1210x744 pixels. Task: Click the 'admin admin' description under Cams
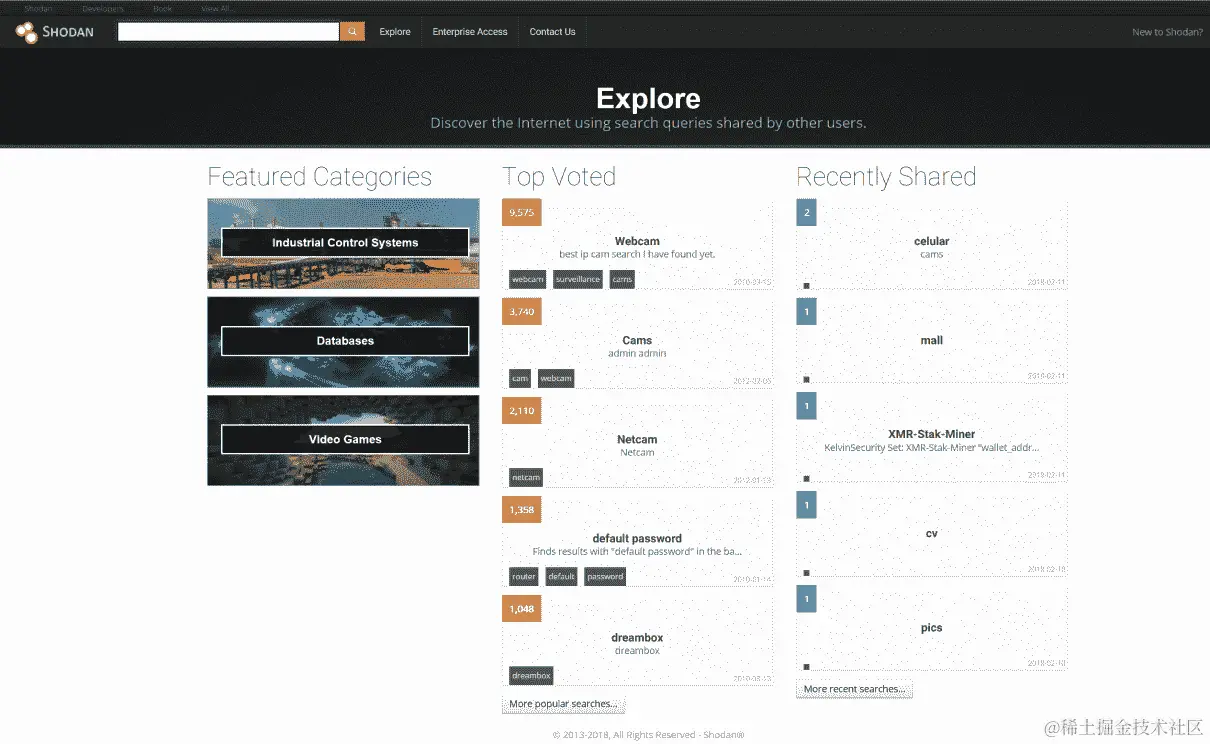(x=637, y=353)
